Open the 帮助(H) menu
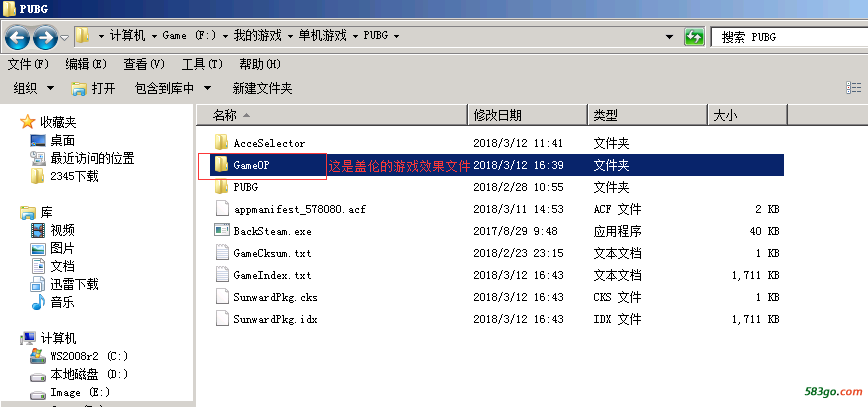The width and height of the screenshot is (868, 407). (260, 64)
